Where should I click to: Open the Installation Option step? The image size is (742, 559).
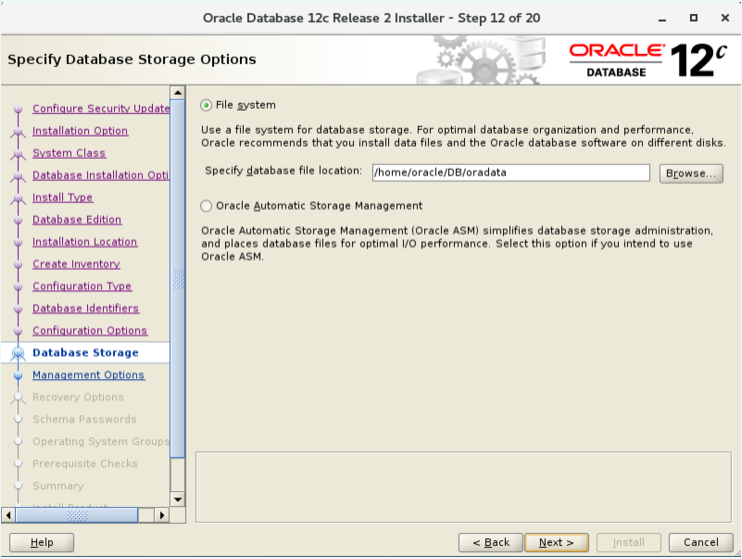click(80, 131)
